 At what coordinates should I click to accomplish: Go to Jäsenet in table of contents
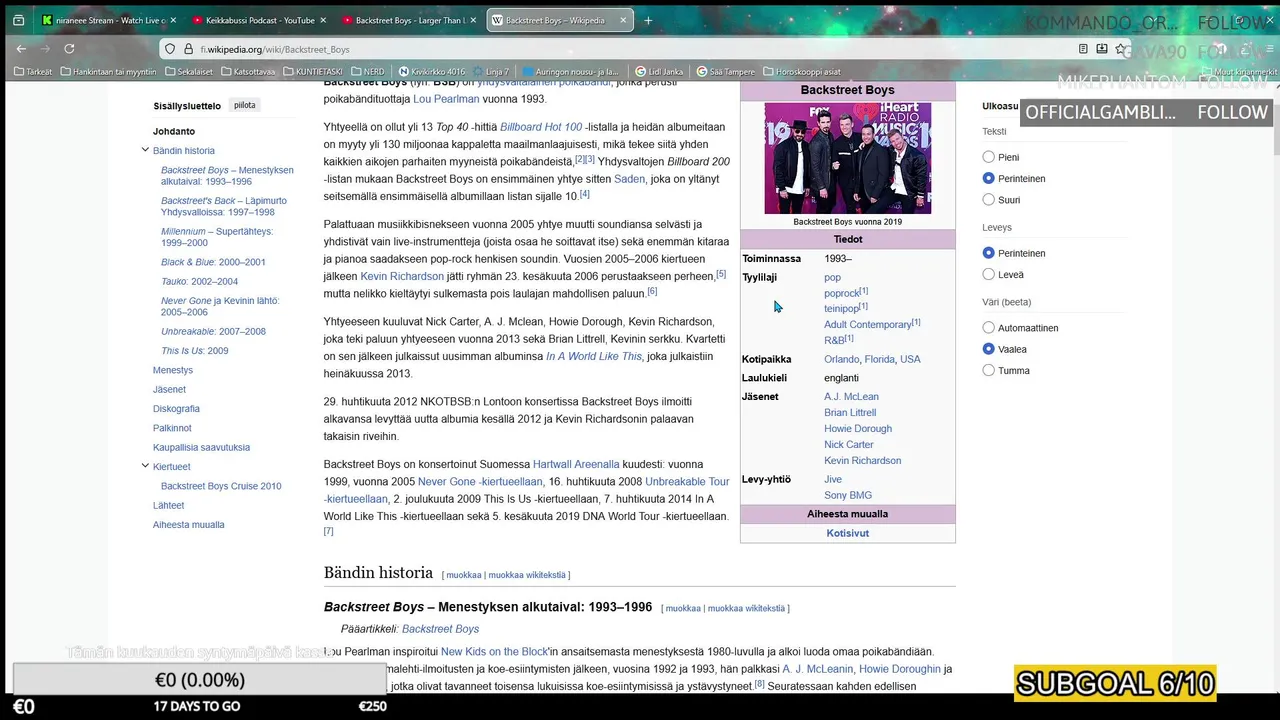169,389
